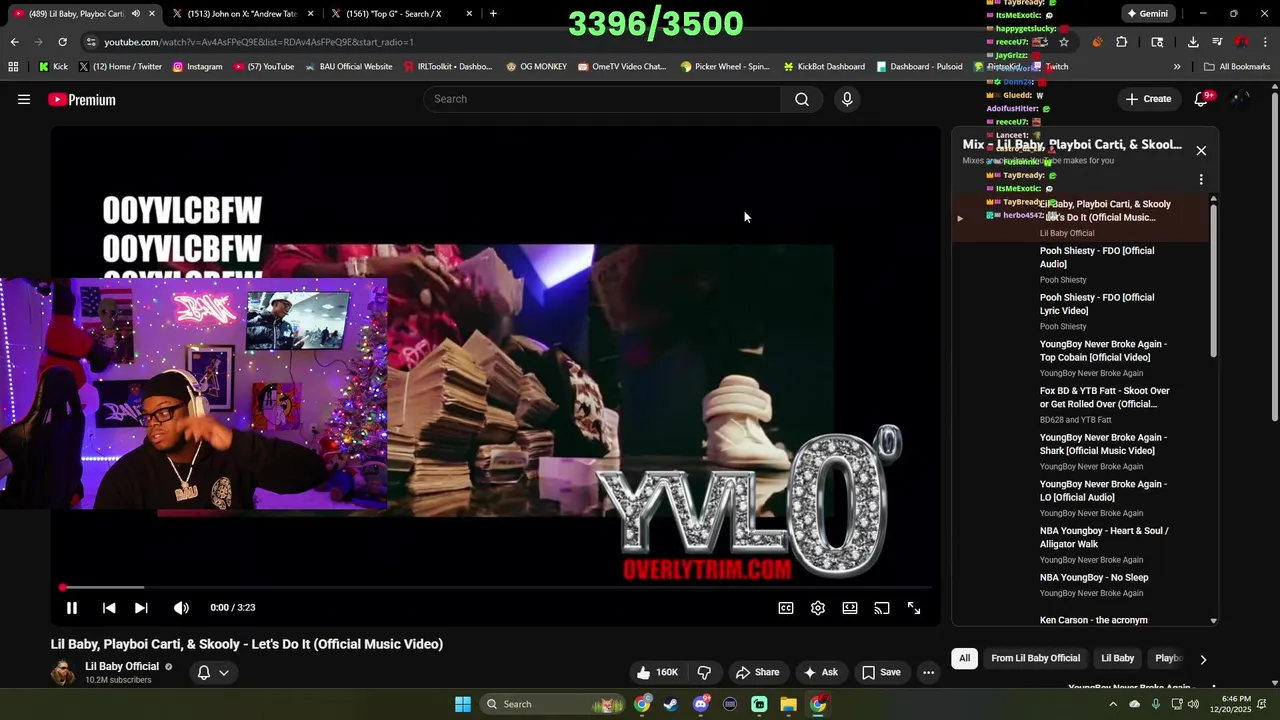Play NBA Youngboy - Heart & Soul / Alligator Walk
This screenshot has height=720, width=1280.
1104,537
